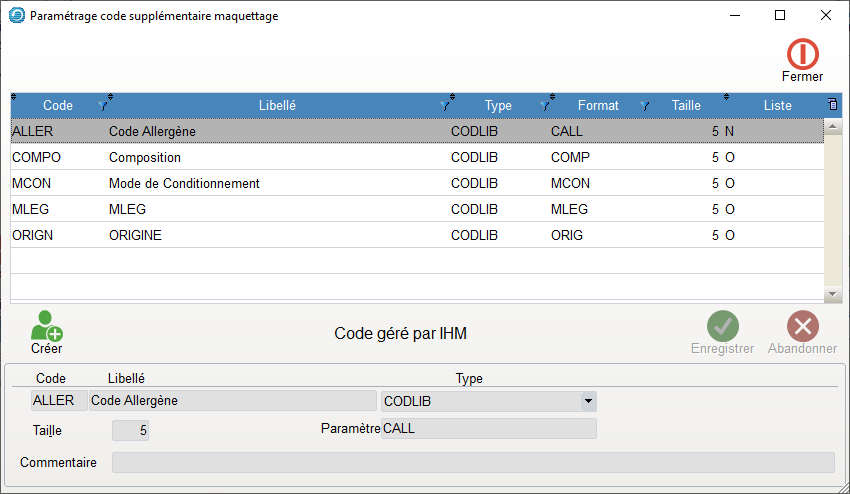Click the Fermer power icon
The width and height of the screenshot is (850, 494).
tap(802, 54)
